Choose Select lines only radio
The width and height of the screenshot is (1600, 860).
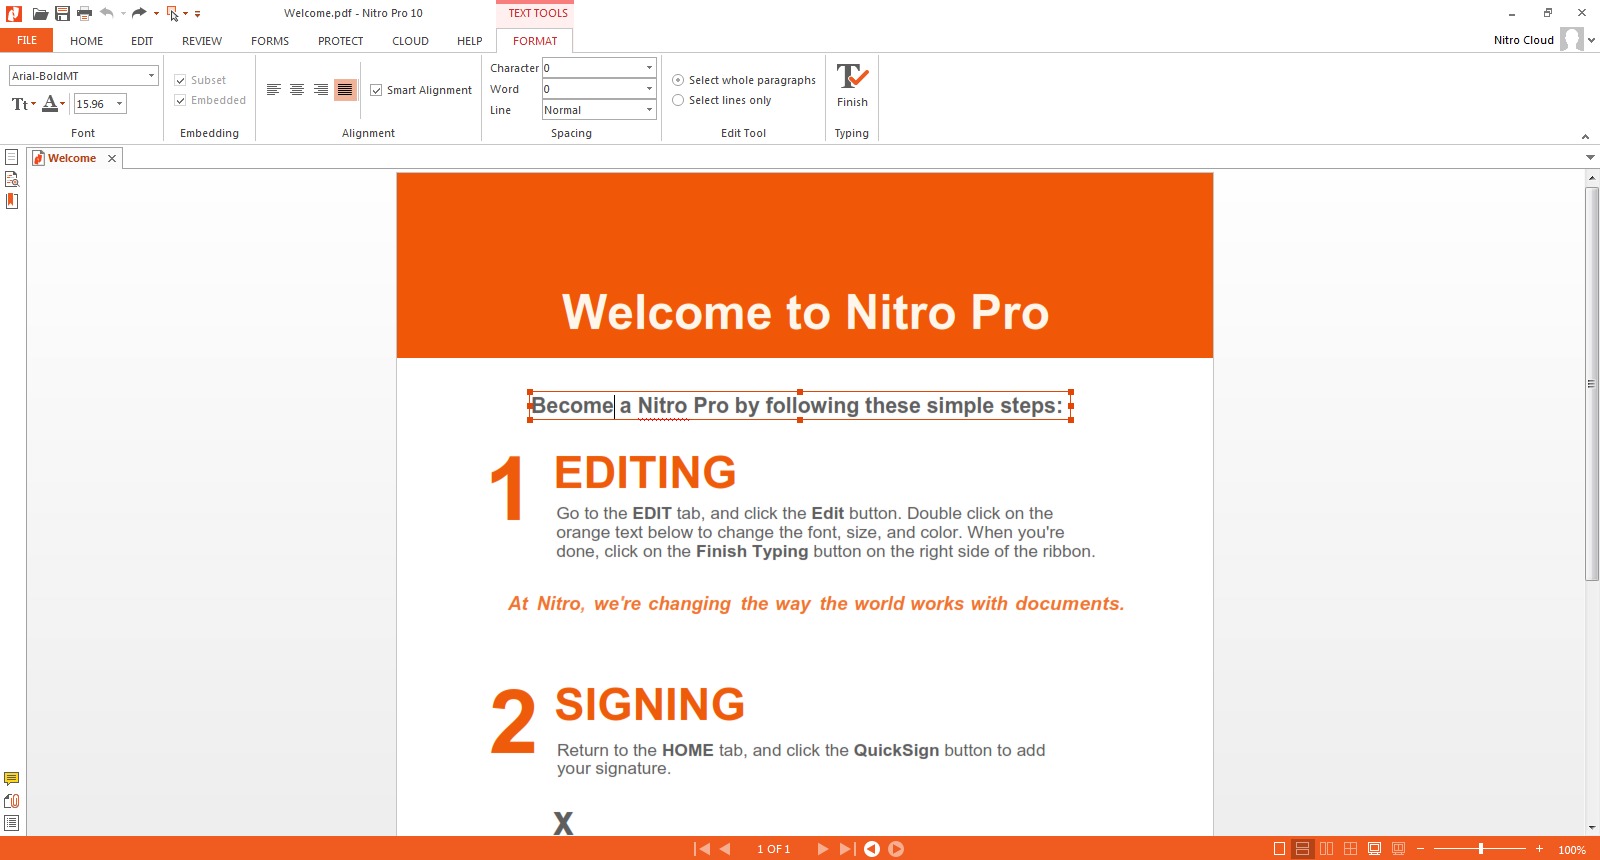pos(678,100)
